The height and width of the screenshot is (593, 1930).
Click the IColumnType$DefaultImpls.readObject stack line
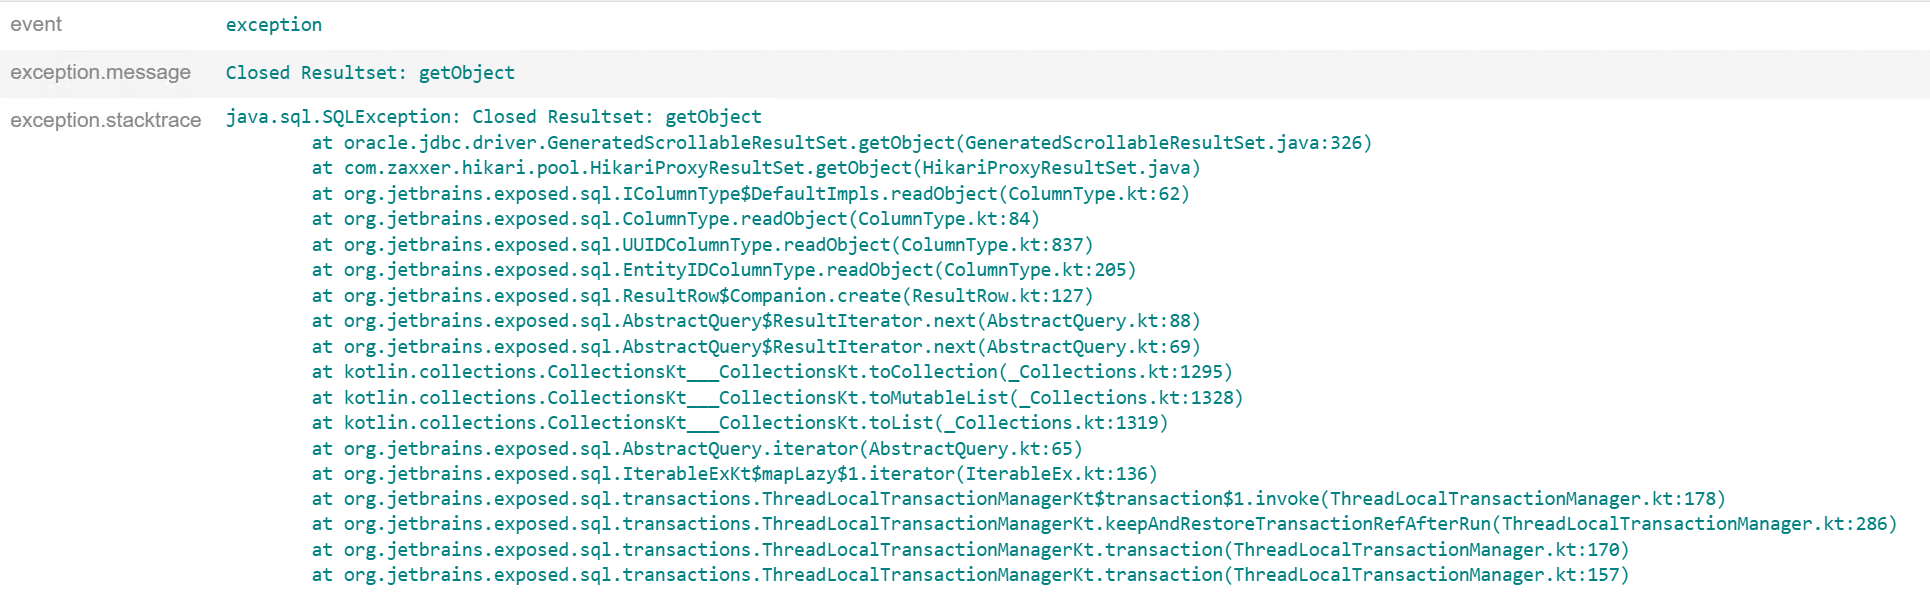pos(750,194)
